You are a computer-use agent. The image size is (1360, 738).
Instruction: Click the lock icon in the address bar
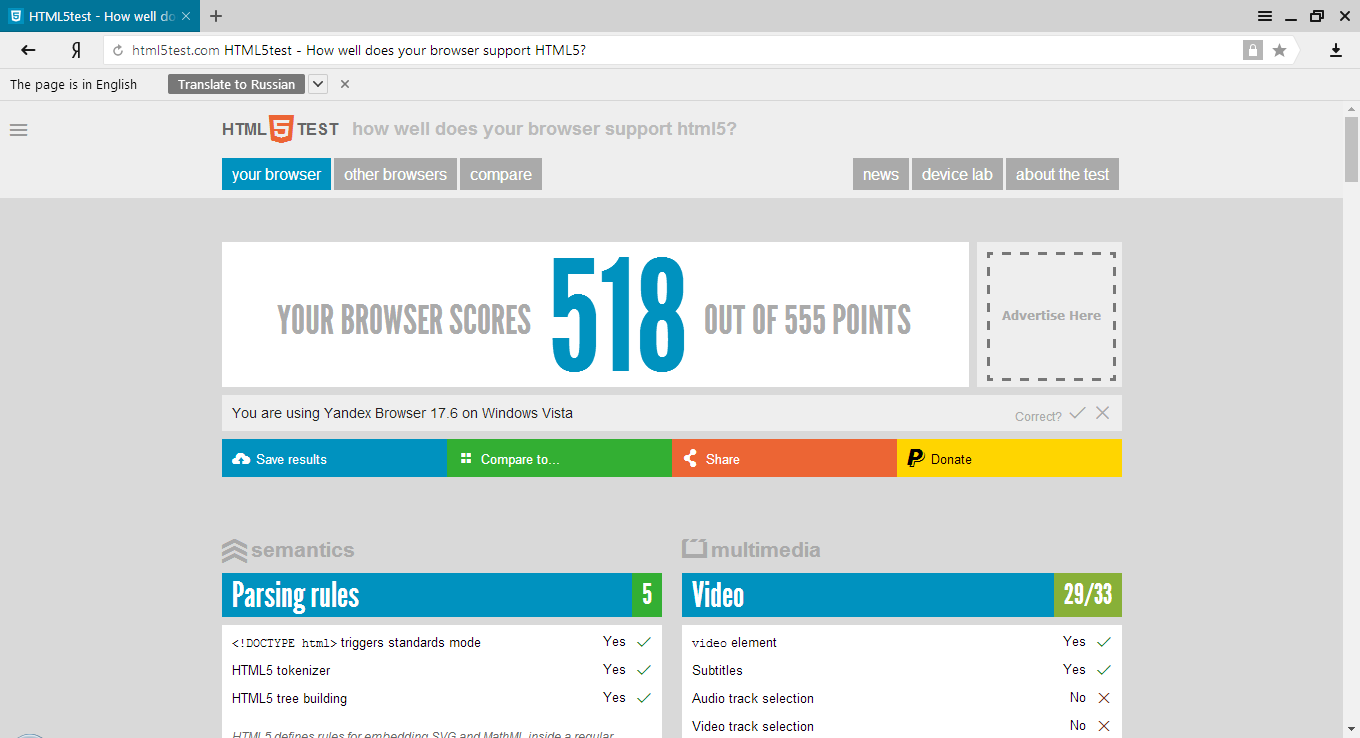coord(1252,49)
